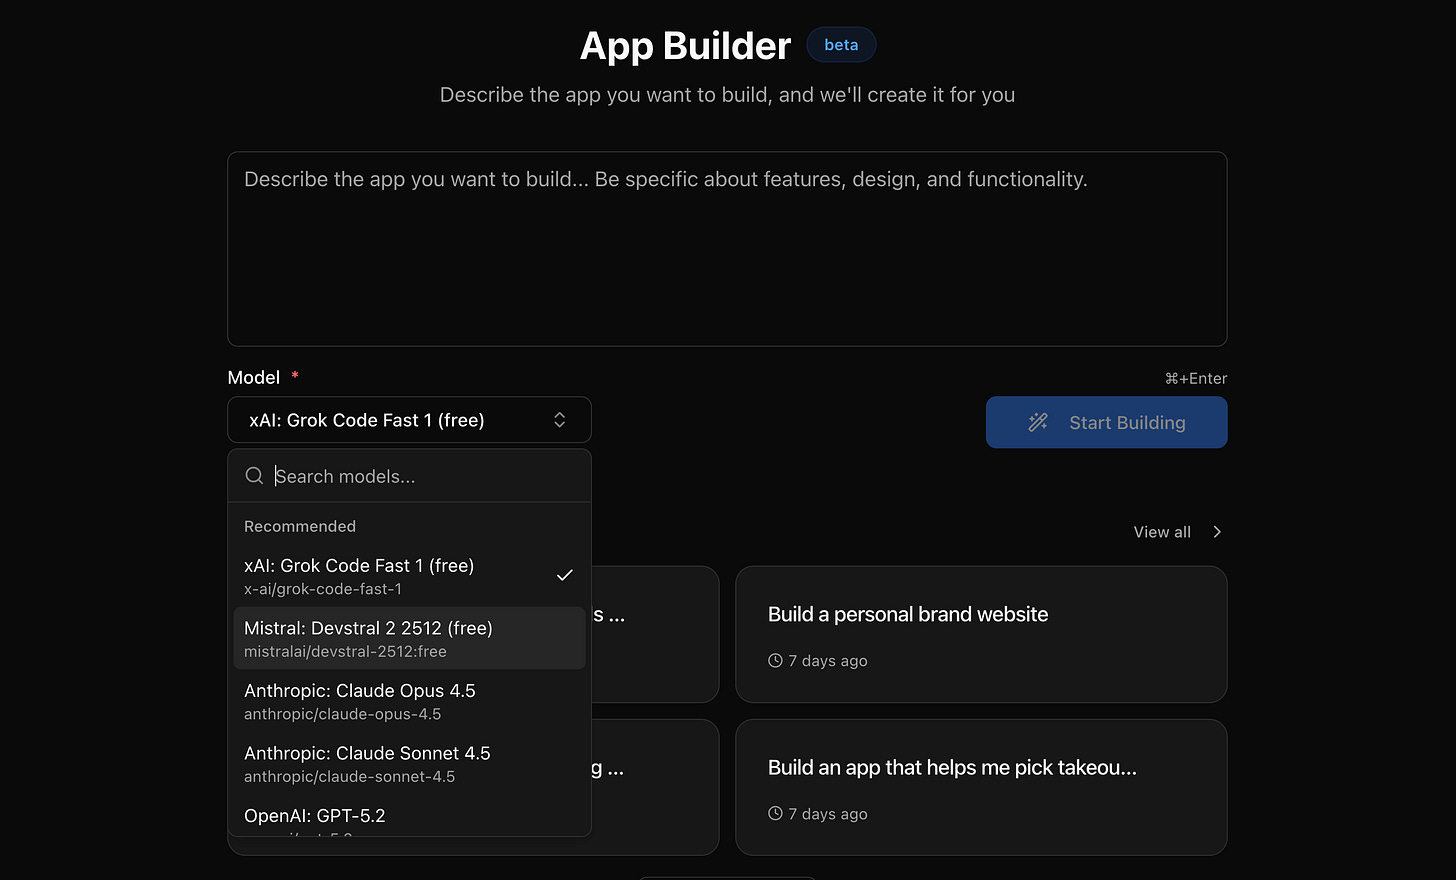Click 7 days ago on takeout app card
This screenshot has width=1456, height=880.
click(827, 813)
